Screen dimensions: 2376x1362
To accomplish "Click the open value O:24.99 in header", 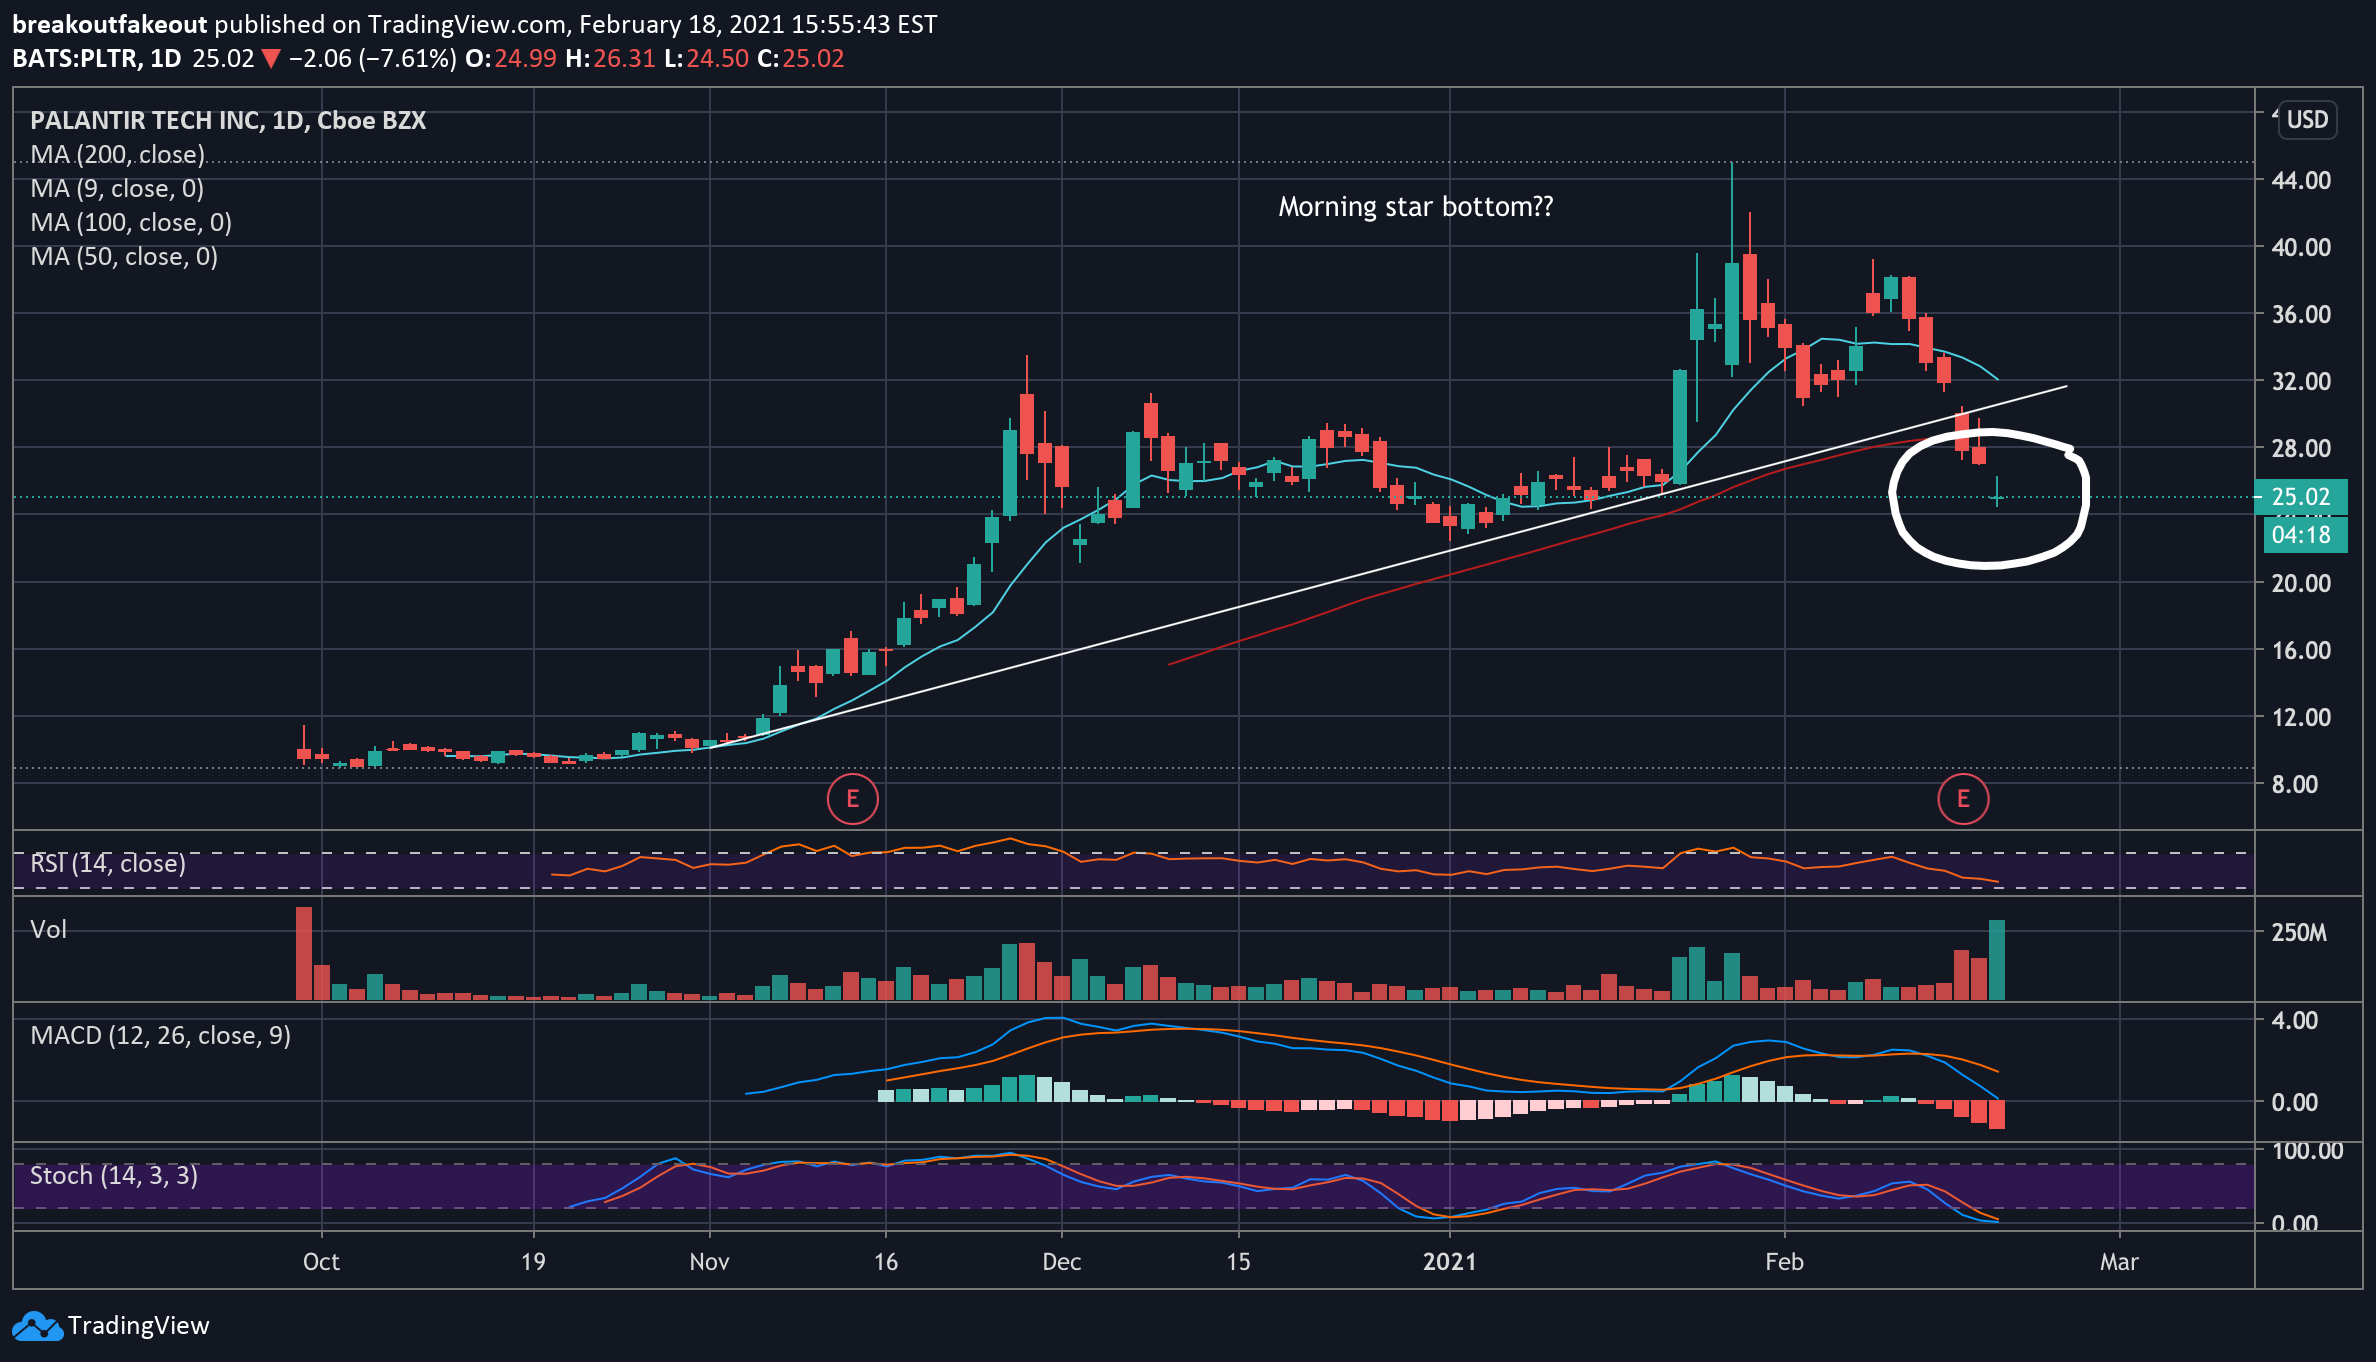I will click(511, 59).
